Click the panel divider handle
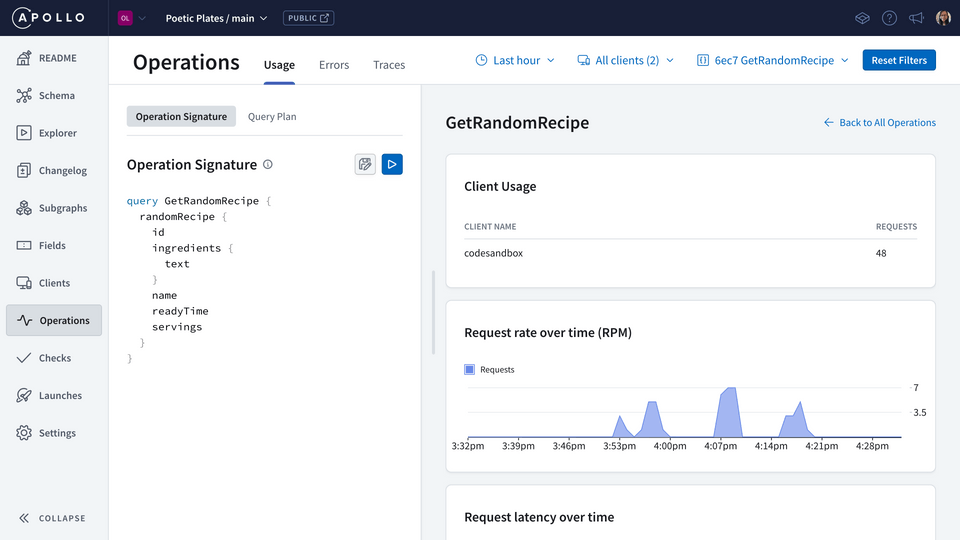 433,312
